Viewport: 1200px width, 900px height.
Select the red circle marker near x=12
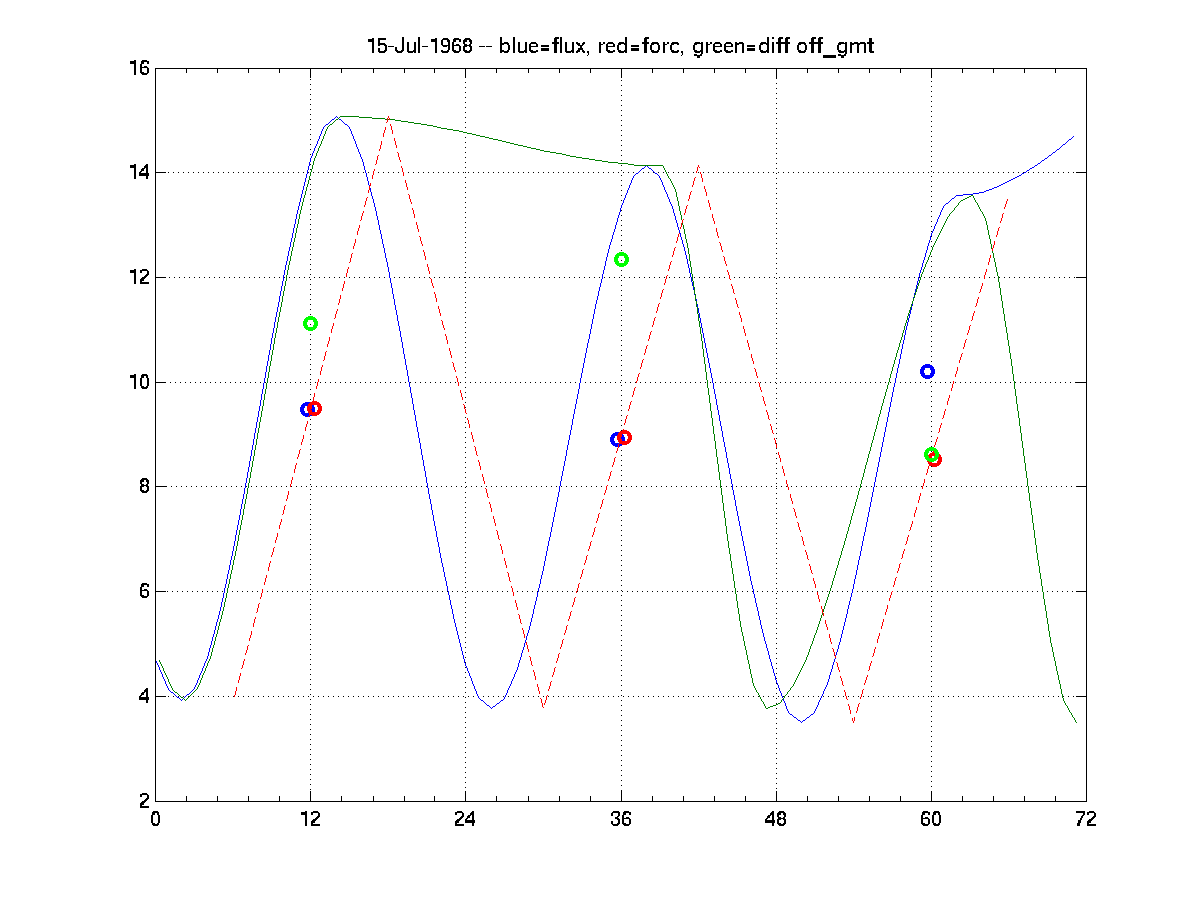click(x=315, y=408)
